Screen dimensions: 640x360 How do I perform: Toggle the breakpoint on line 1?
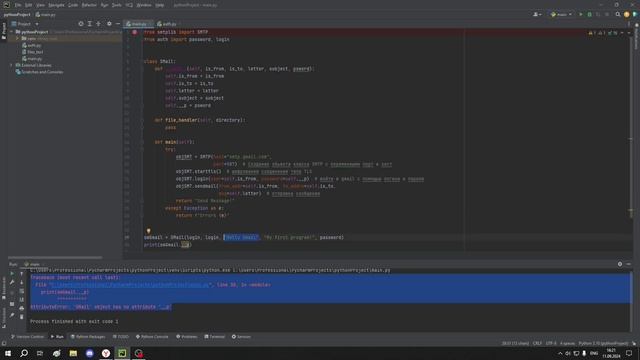click(x=134, y=32)
